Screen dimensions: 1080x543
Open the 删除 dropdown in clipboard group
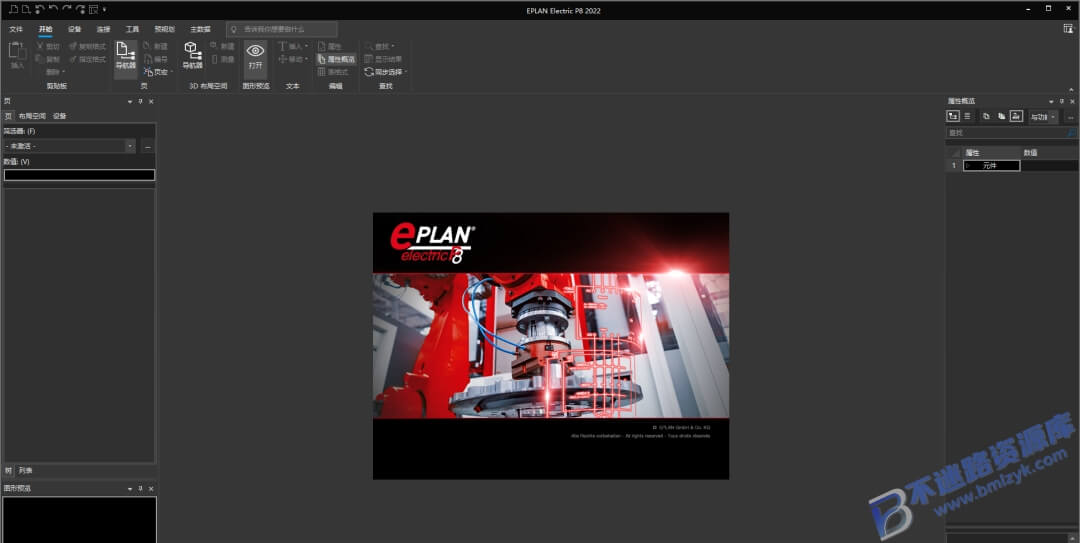click(55, 72)
